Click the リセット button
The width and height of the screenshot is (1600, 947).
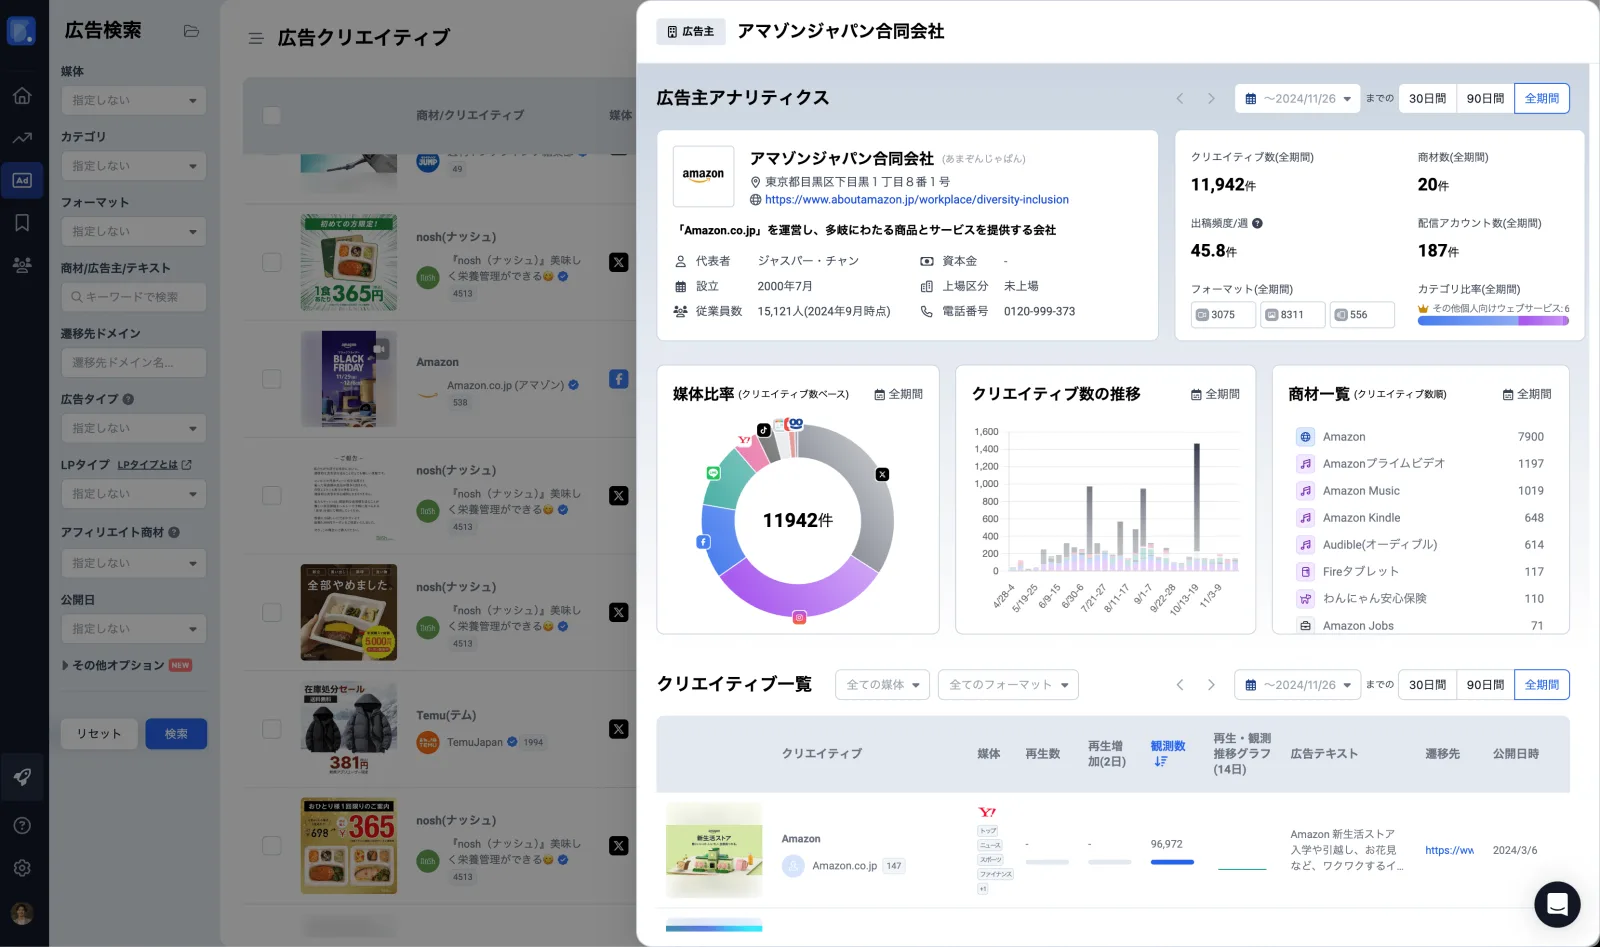99,734
